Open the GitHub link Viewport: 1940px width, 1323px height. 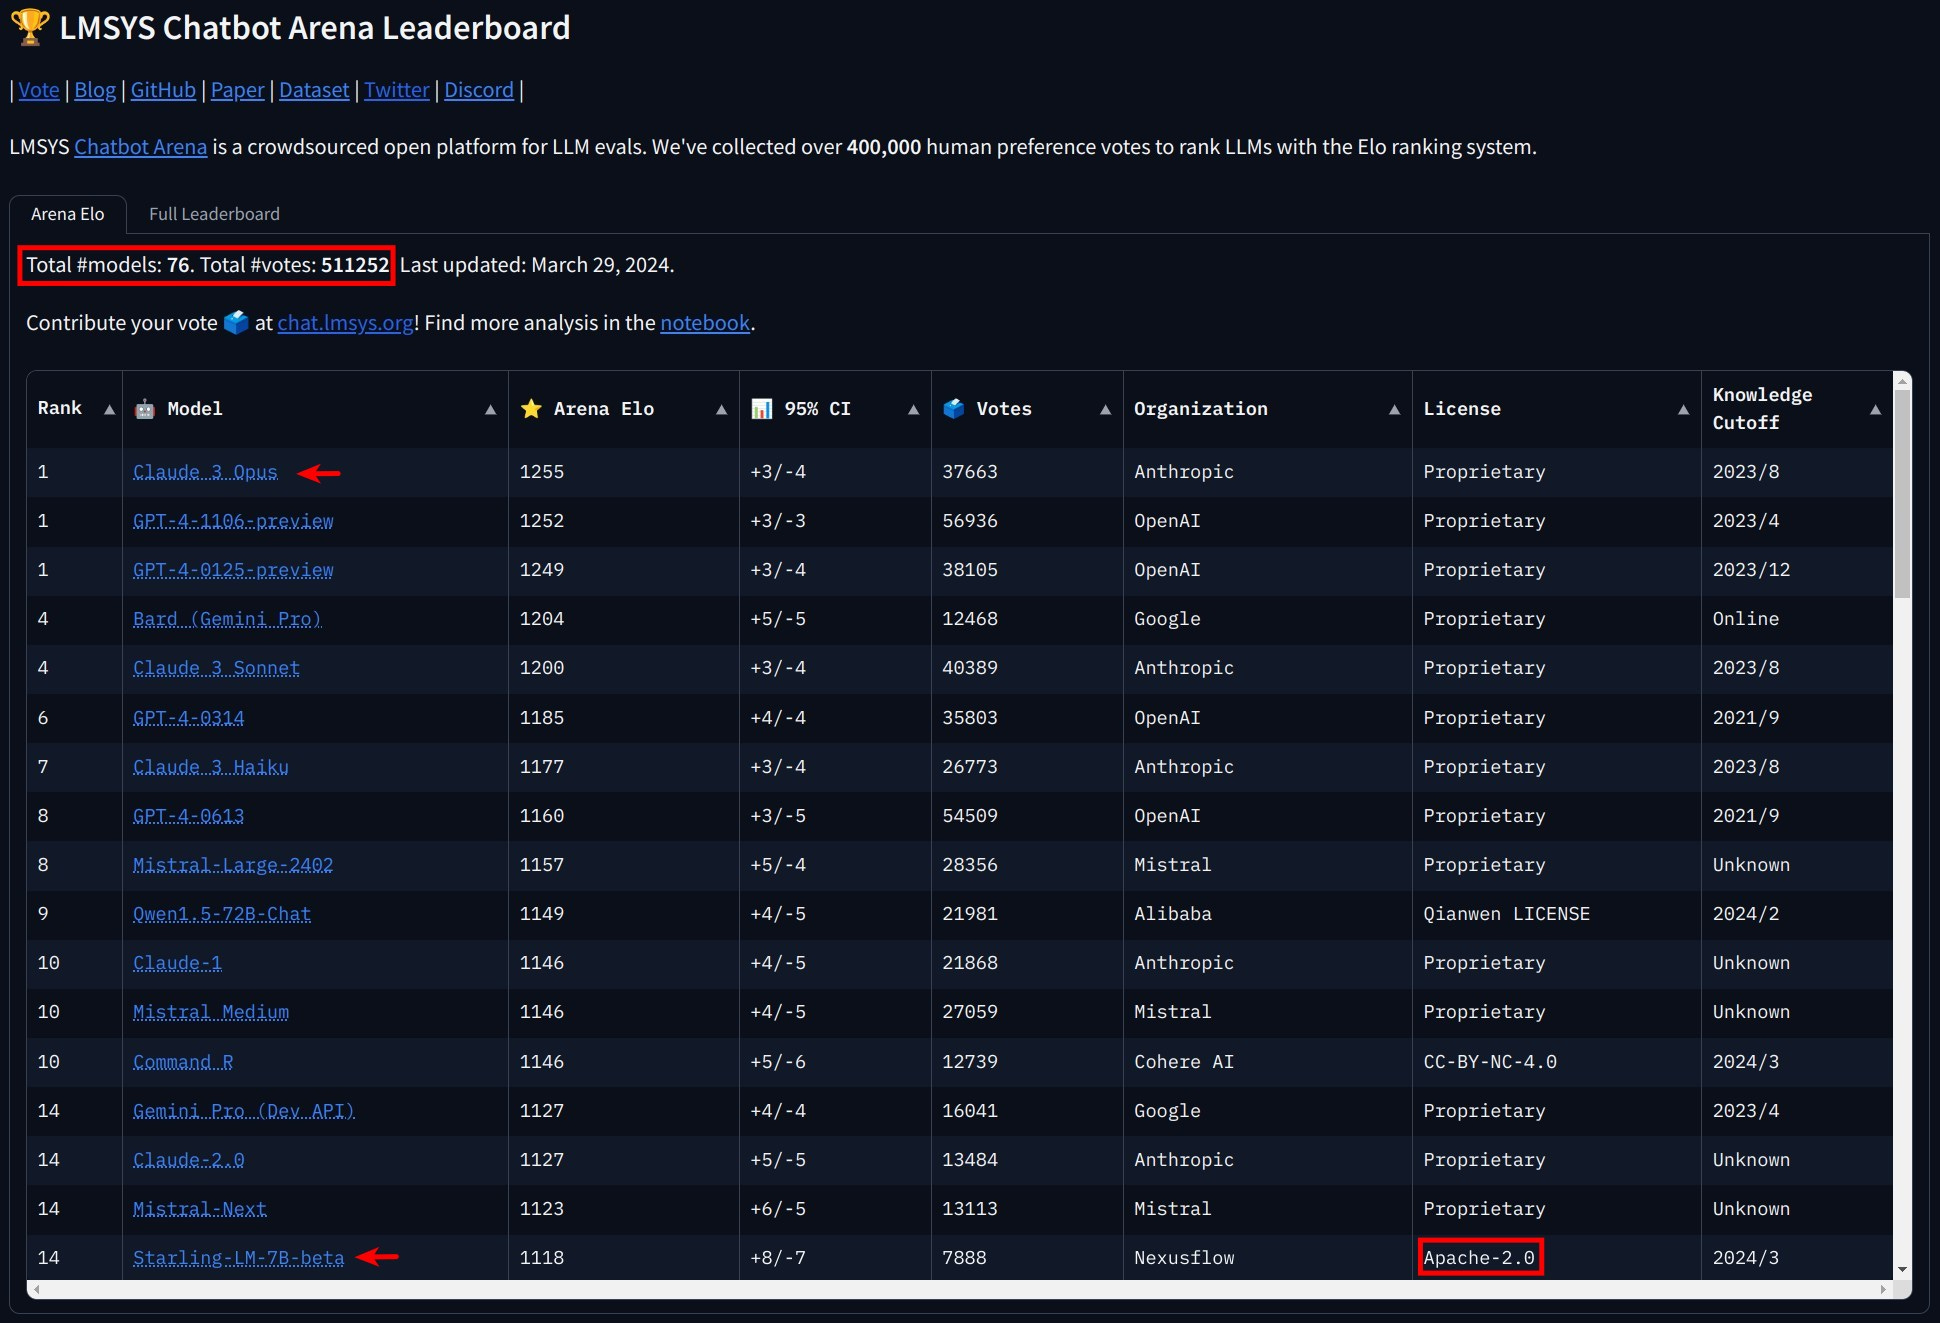click(163, 90)
